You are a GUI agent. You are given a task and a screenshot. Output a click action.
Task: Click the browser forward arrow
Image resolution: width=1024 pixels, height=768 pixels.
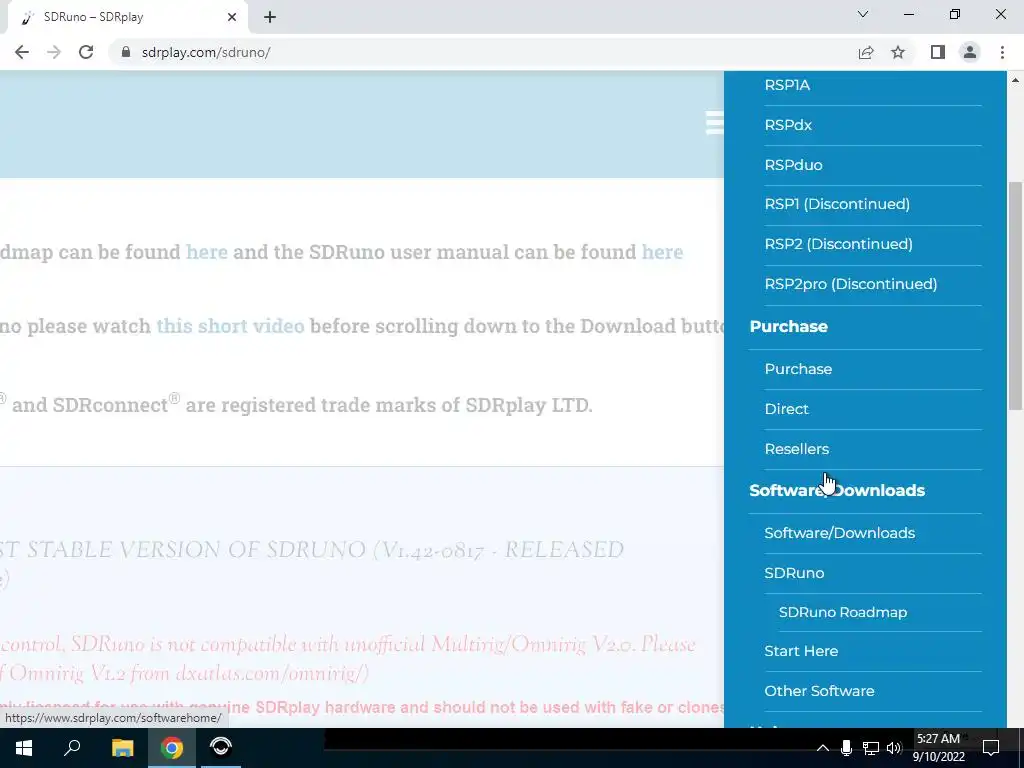coord(54,52)
